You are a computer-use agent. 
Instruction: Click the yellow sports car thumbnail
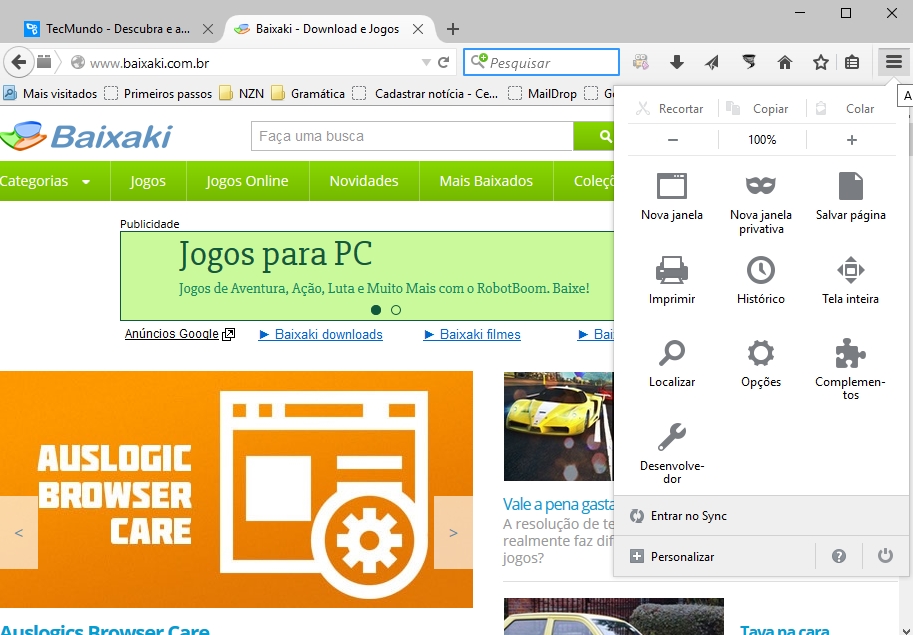coord(558,426)
